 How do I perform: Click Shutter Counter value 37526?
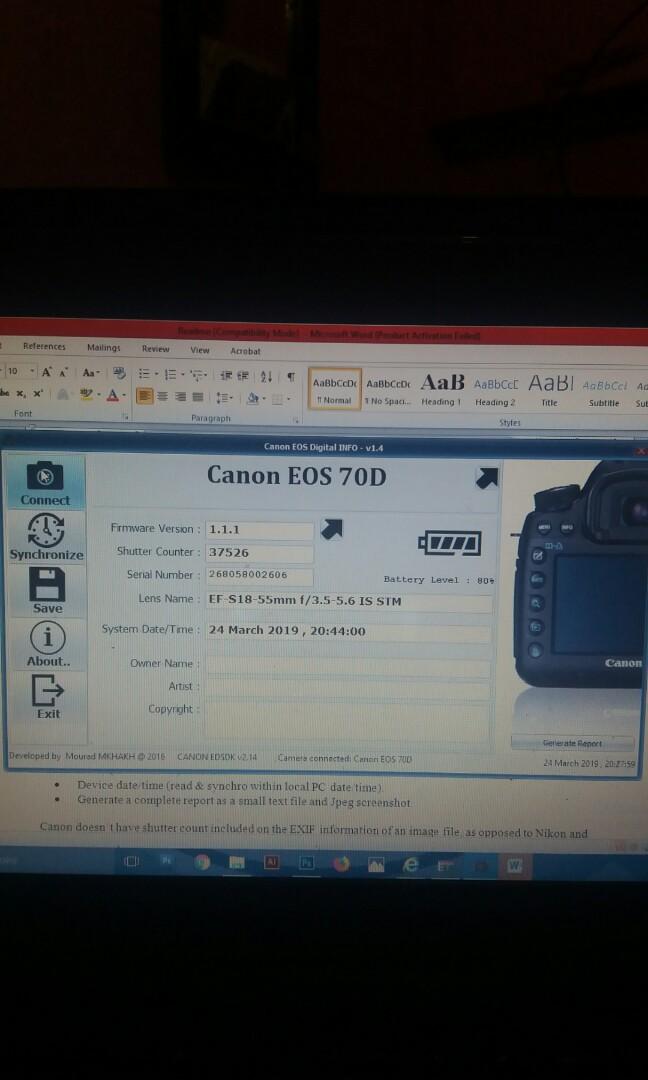click(x=260, y=552)
